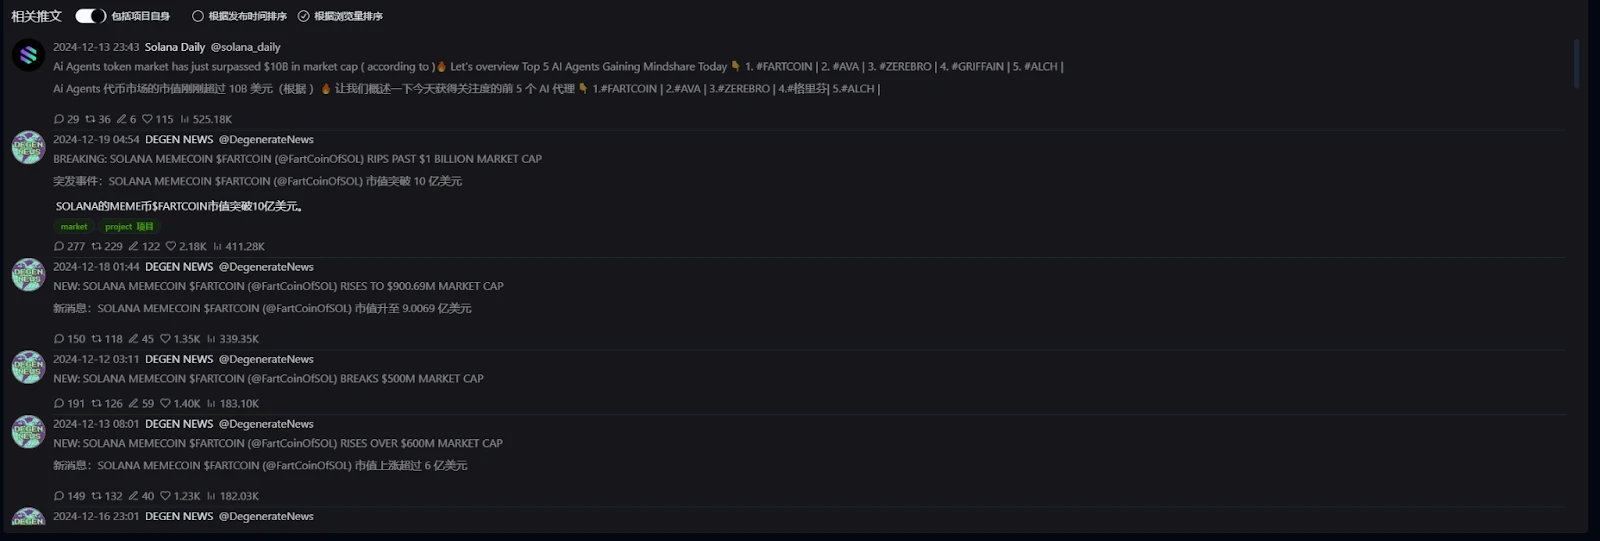Click summary line SOLANA的MEME币$FARTCOIN市值突破10亿美元

(179, 206)
